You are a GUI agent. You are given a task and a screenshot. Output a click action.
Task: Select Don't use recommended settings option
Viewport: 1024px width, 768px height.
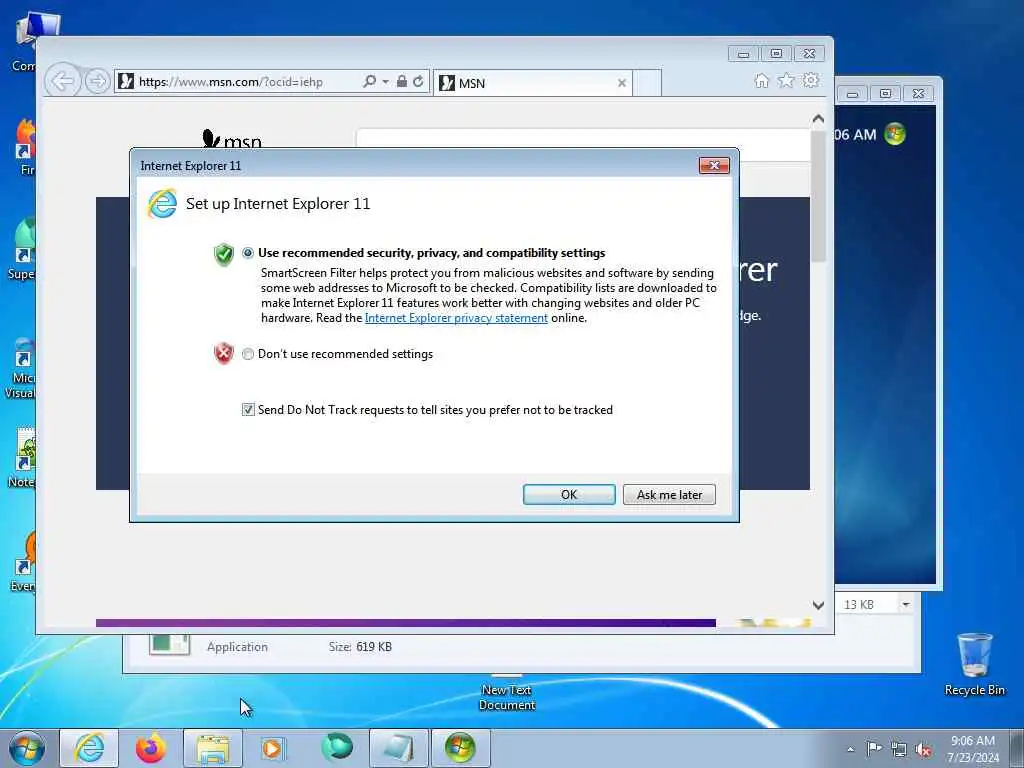[x=248, y=354]
